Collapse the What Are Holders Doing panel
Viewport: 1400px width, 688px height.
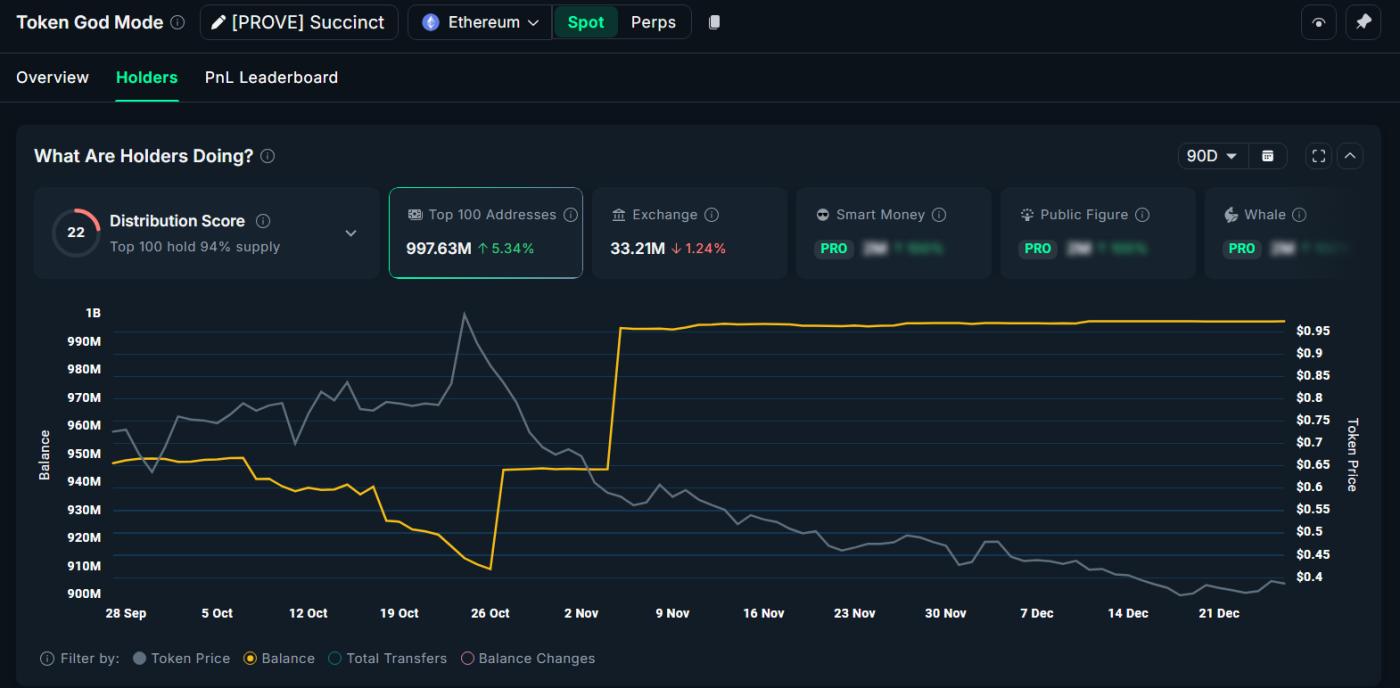[1350, 156]
